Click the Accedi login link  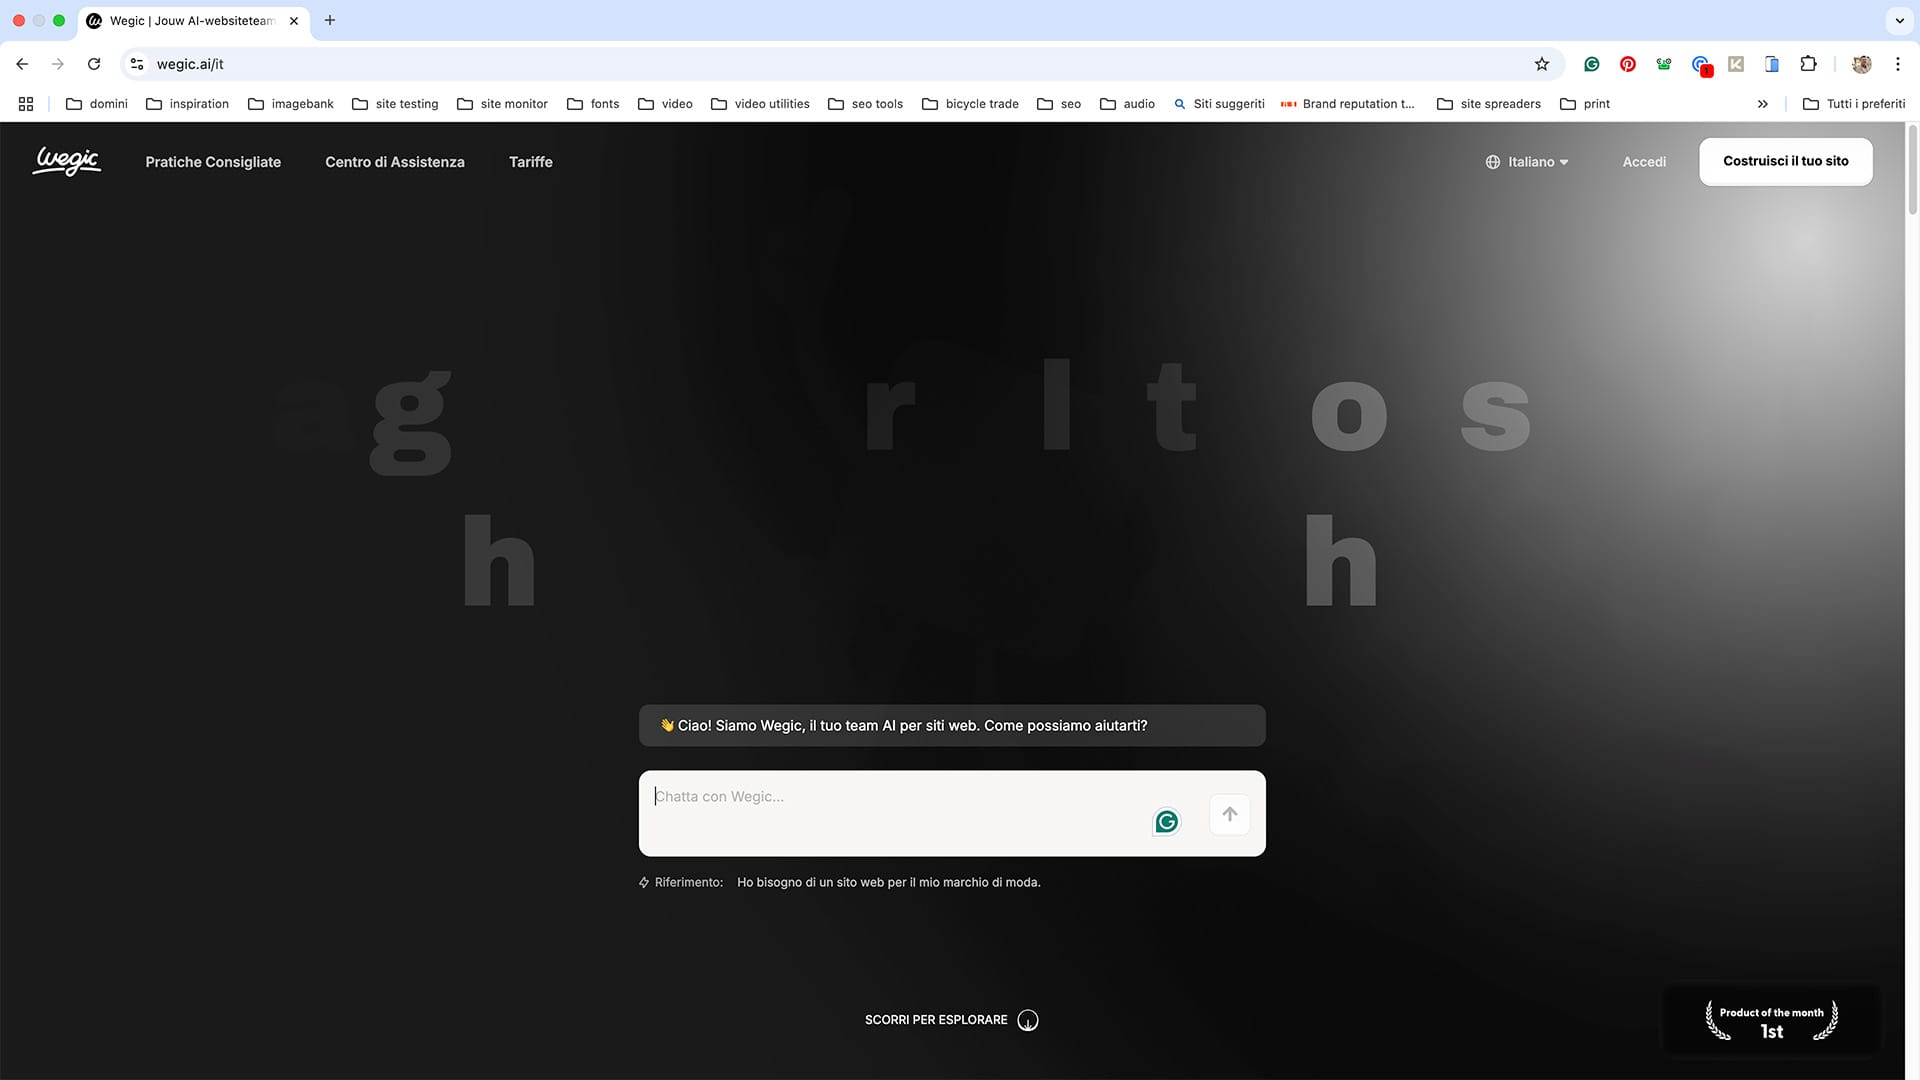1644,162
